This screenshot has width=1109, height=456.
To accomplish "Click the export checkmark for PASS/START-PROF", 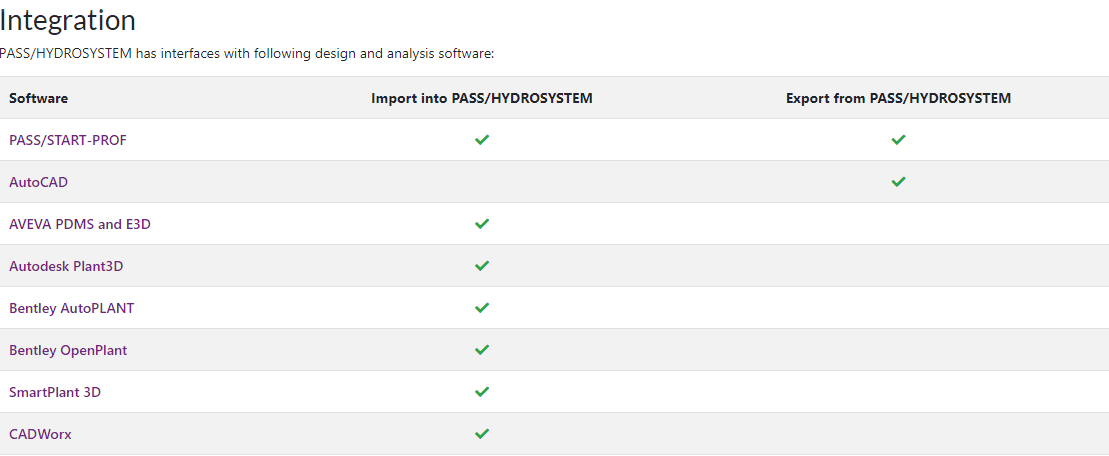I will (x=898, y=140).
